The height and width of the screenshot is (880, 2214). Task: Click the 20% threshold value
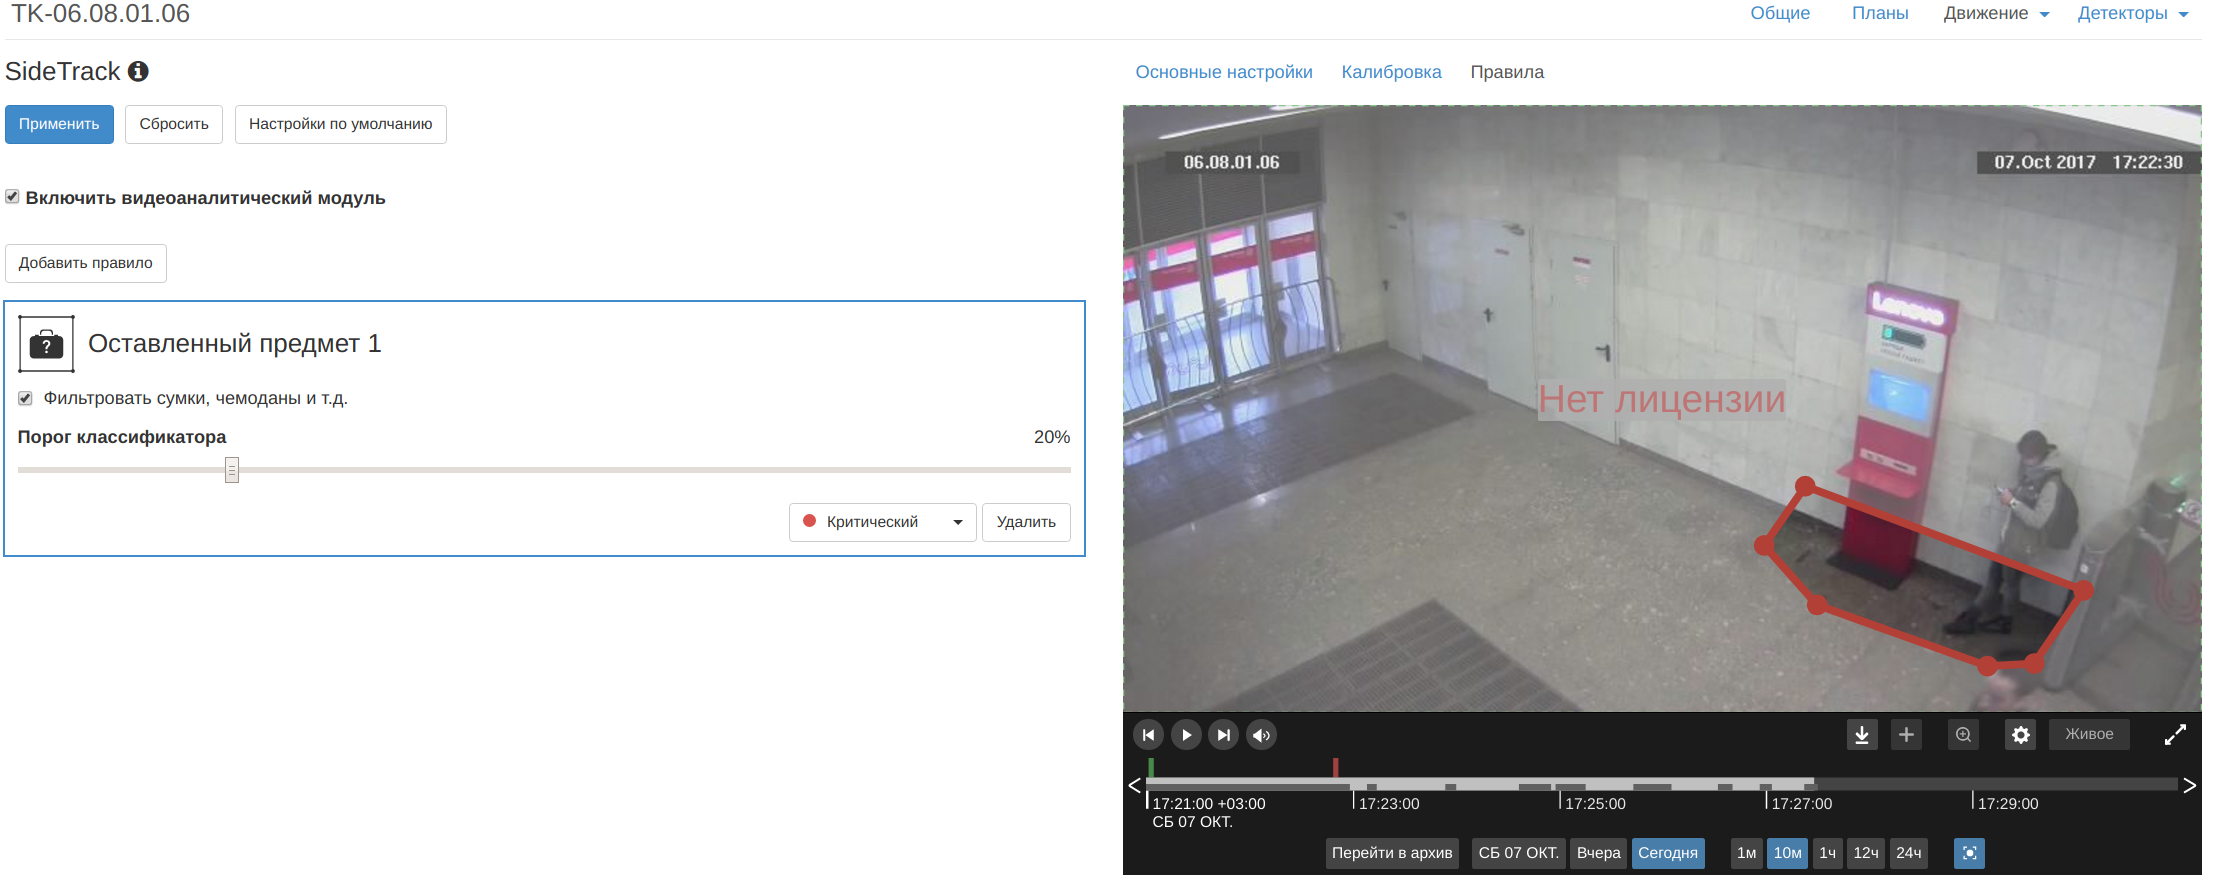[1052, 437]
